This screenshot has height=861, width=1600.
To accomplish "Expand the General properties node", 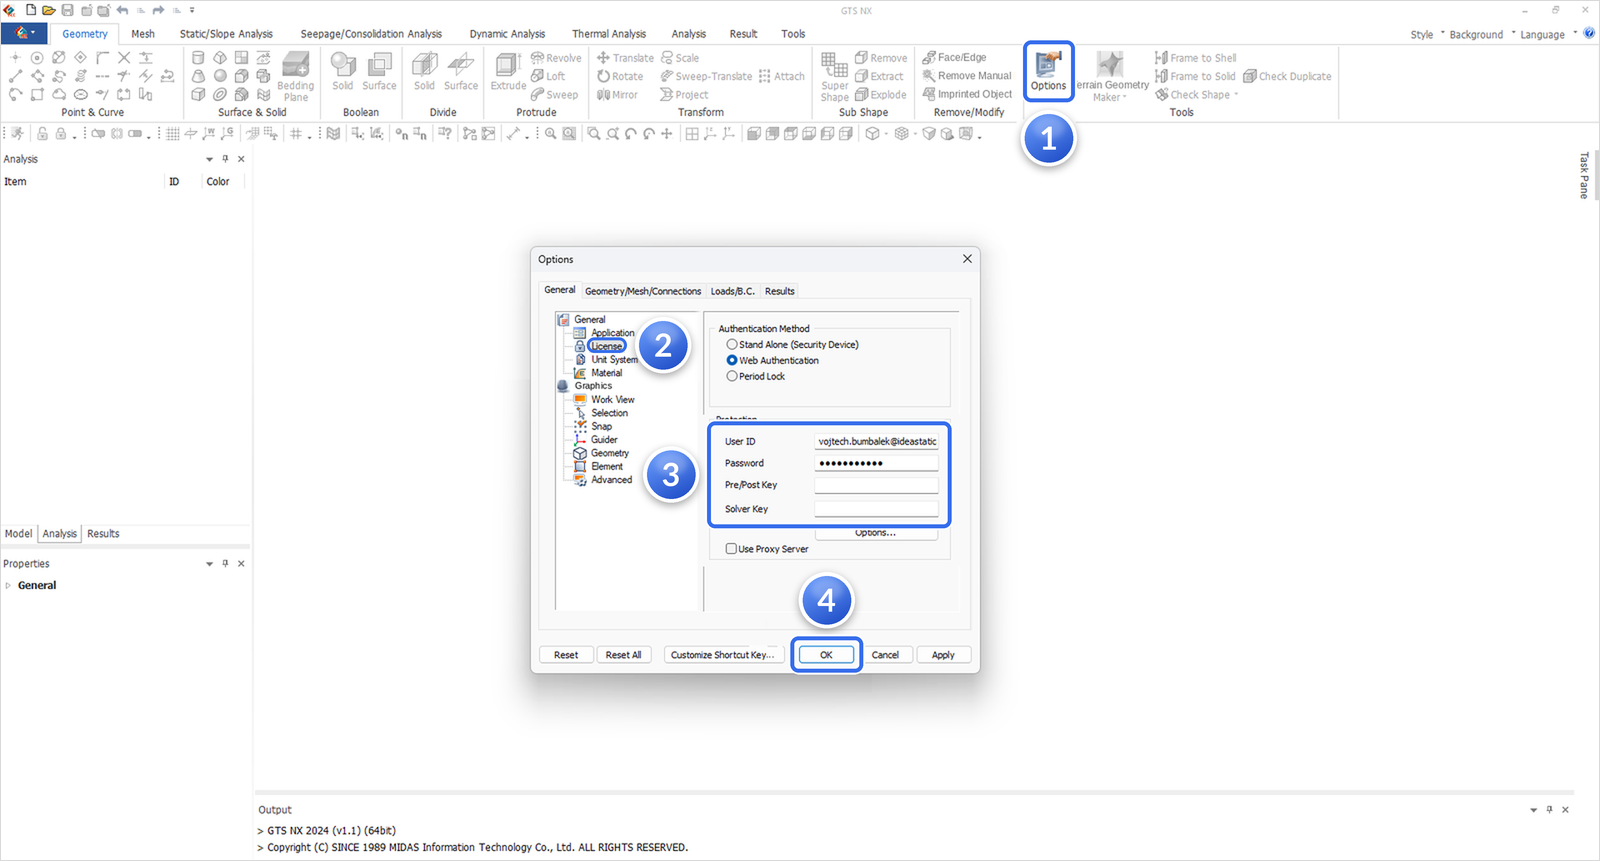I will point(8,586).
